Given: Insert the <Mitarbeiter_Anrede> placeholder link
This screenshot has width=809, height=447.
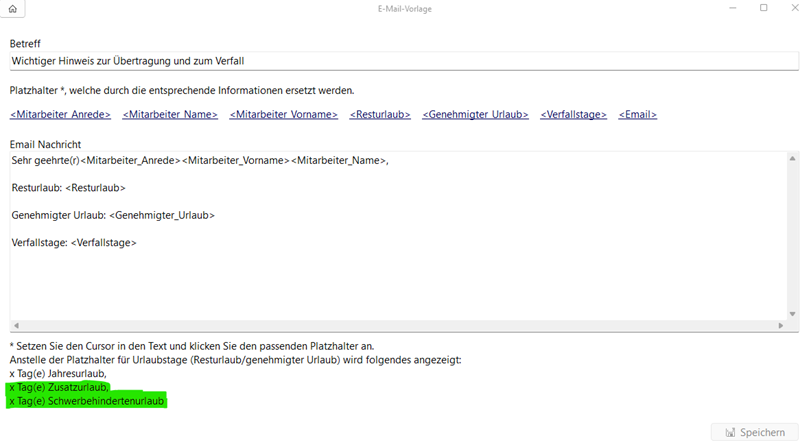Looking at the screenshot, I should [60, 115].
